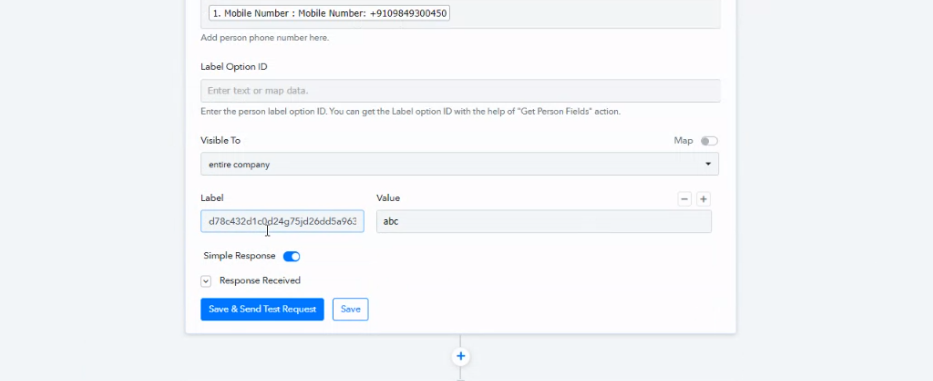Focus the Label Option ID input field
This screenshot has width=933, height=381.
[461, 90]
